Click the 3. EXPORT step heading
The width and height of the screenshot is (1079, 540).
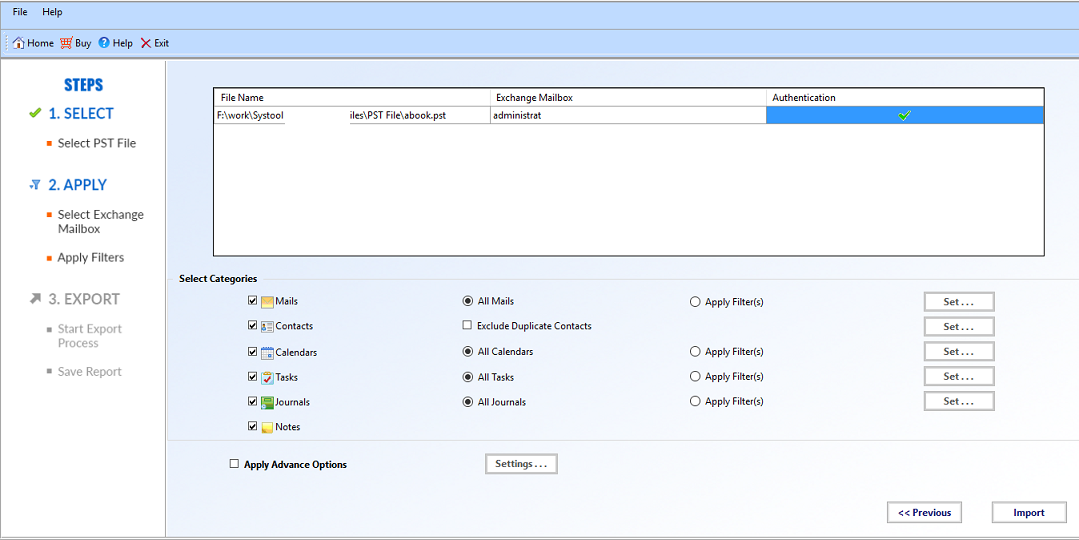point(84,299)
